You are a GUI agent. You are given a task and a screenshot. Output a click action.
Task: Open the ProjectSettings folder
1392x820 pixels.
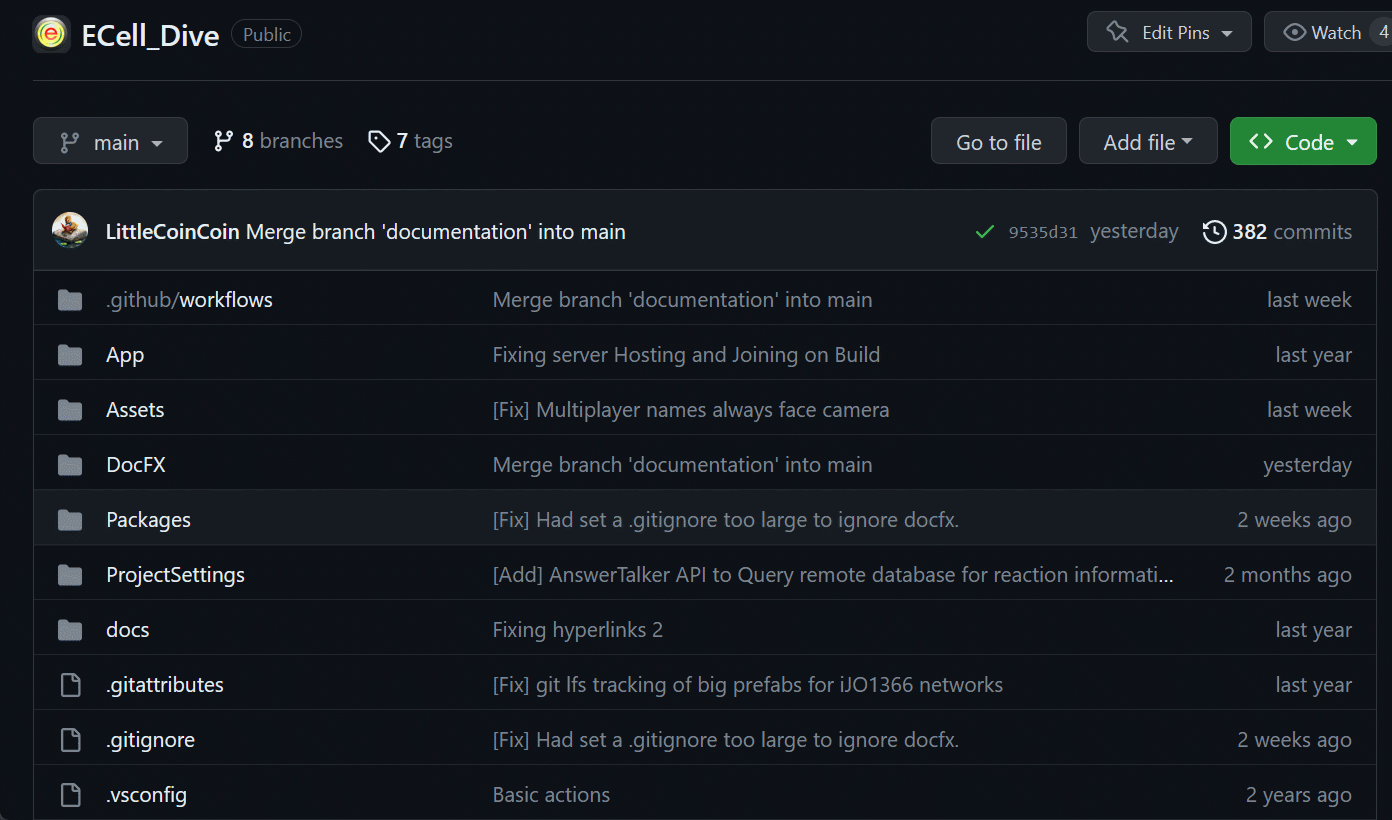pos(175,574)
